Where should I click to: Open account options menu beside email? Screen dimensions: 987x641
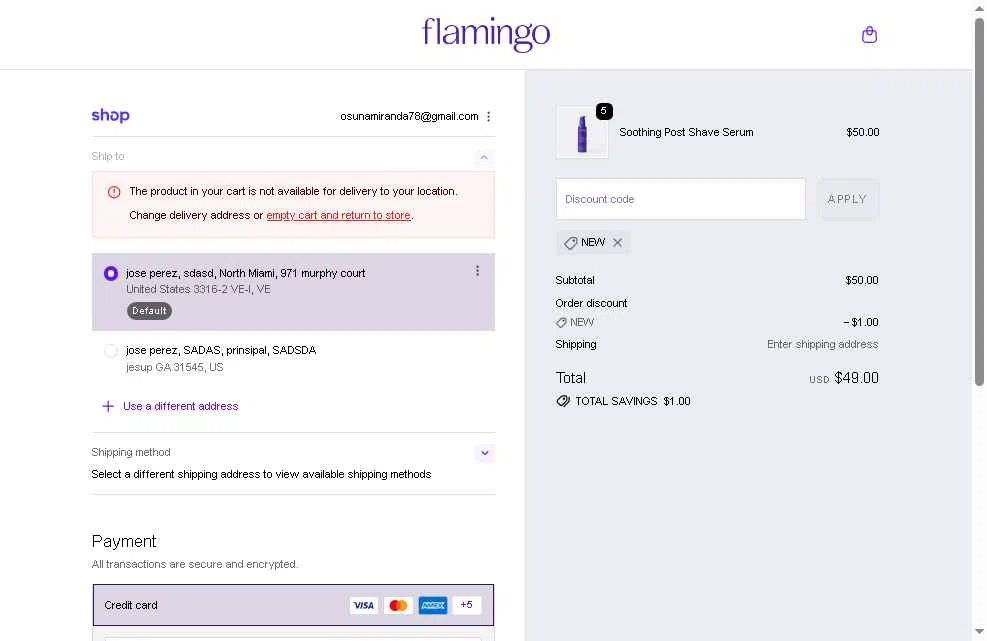(489, 116)
